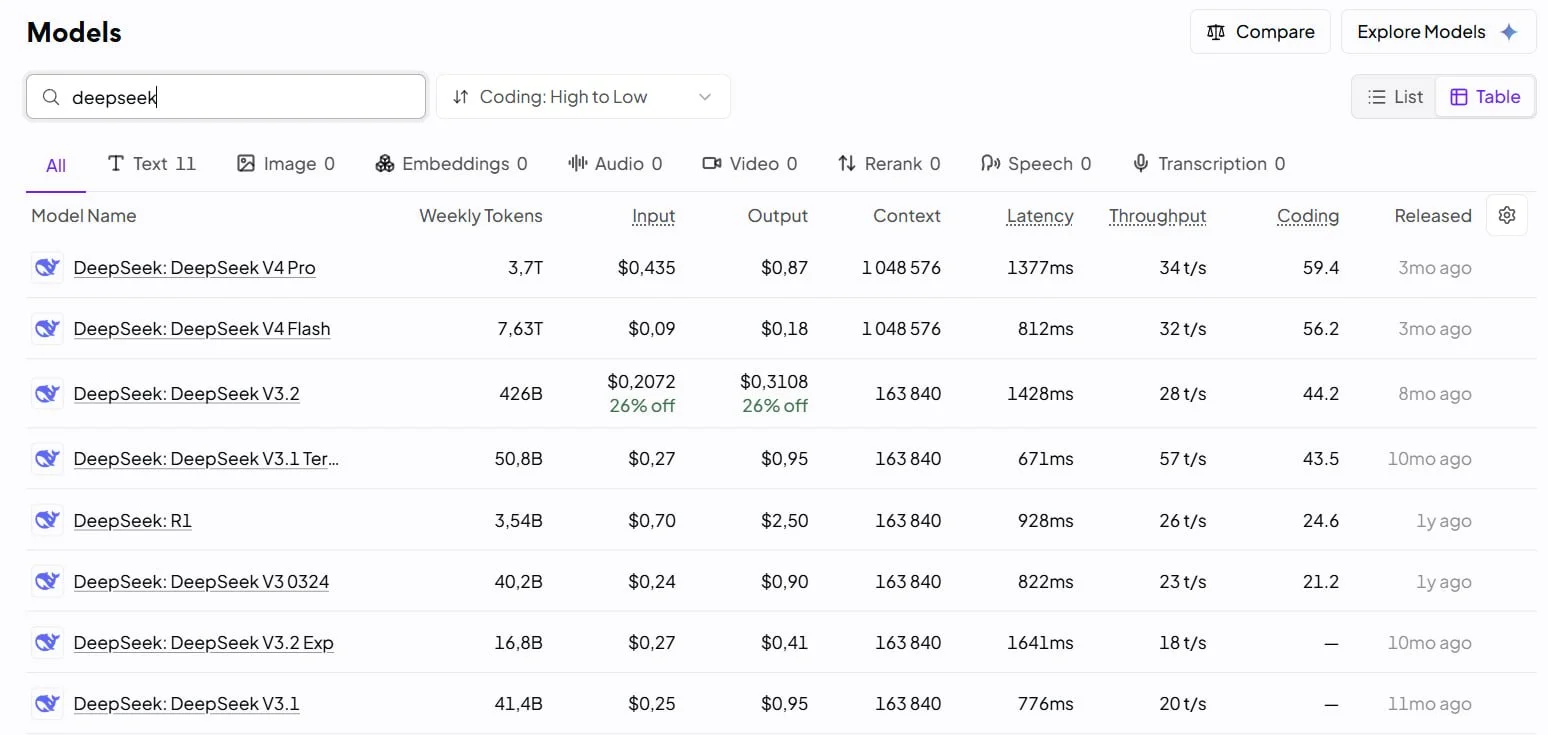Click the Weekly Tokens column header

(x=481, y=216)
